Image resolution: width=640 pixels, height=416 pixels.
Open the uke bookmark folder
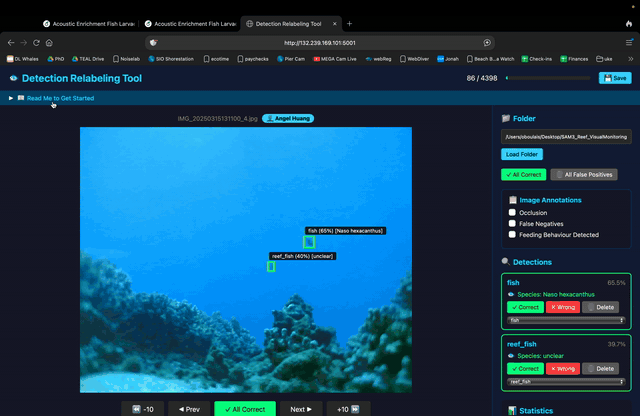pos(604,59)
